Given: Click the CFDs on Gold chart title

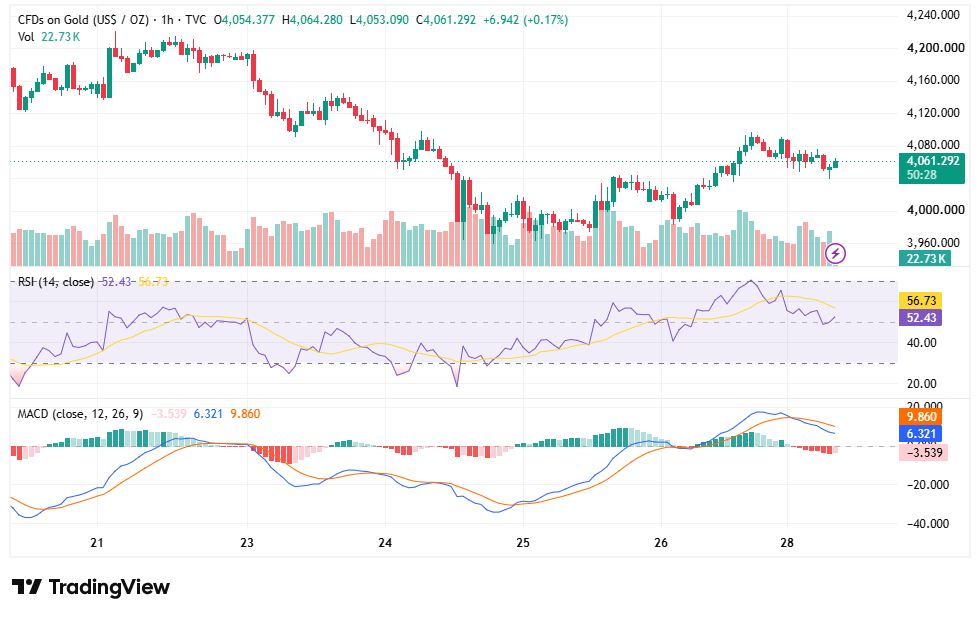Looking at the screenshot, I should (83, 20).
